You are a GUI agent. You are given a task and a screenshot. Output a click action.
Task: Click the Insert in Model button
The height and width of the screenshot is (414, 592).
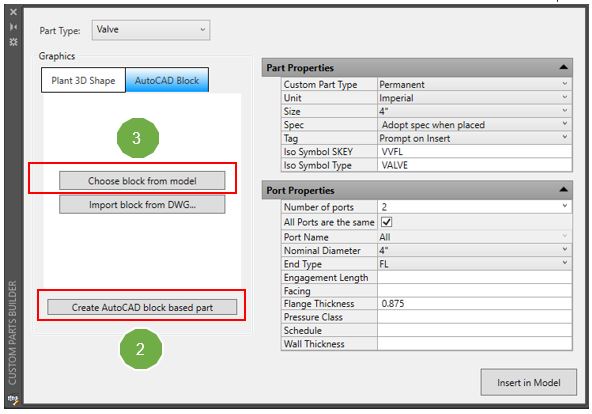tap(529, 382)
